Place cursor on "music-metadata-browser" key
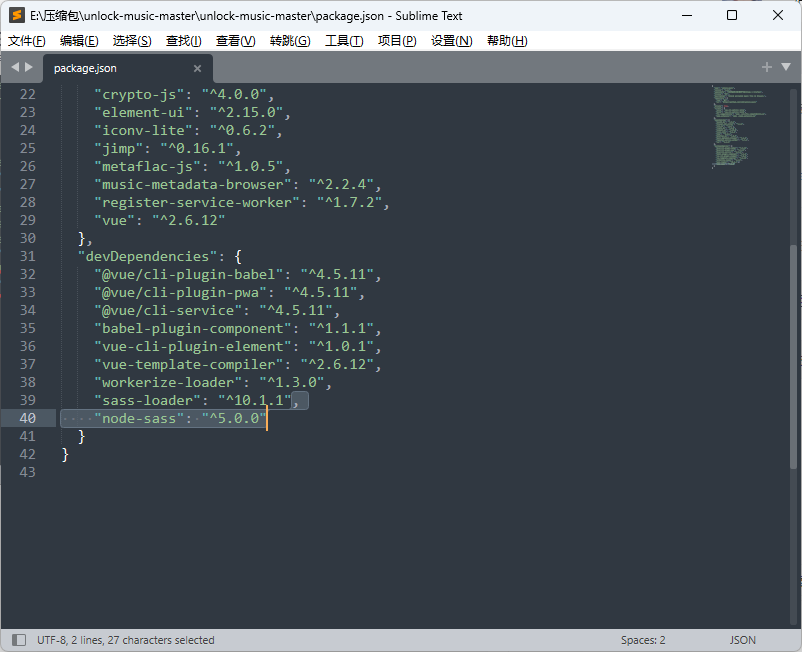This screenshot has width=802, height=652. pyautogui.click(x=193, y=185)
